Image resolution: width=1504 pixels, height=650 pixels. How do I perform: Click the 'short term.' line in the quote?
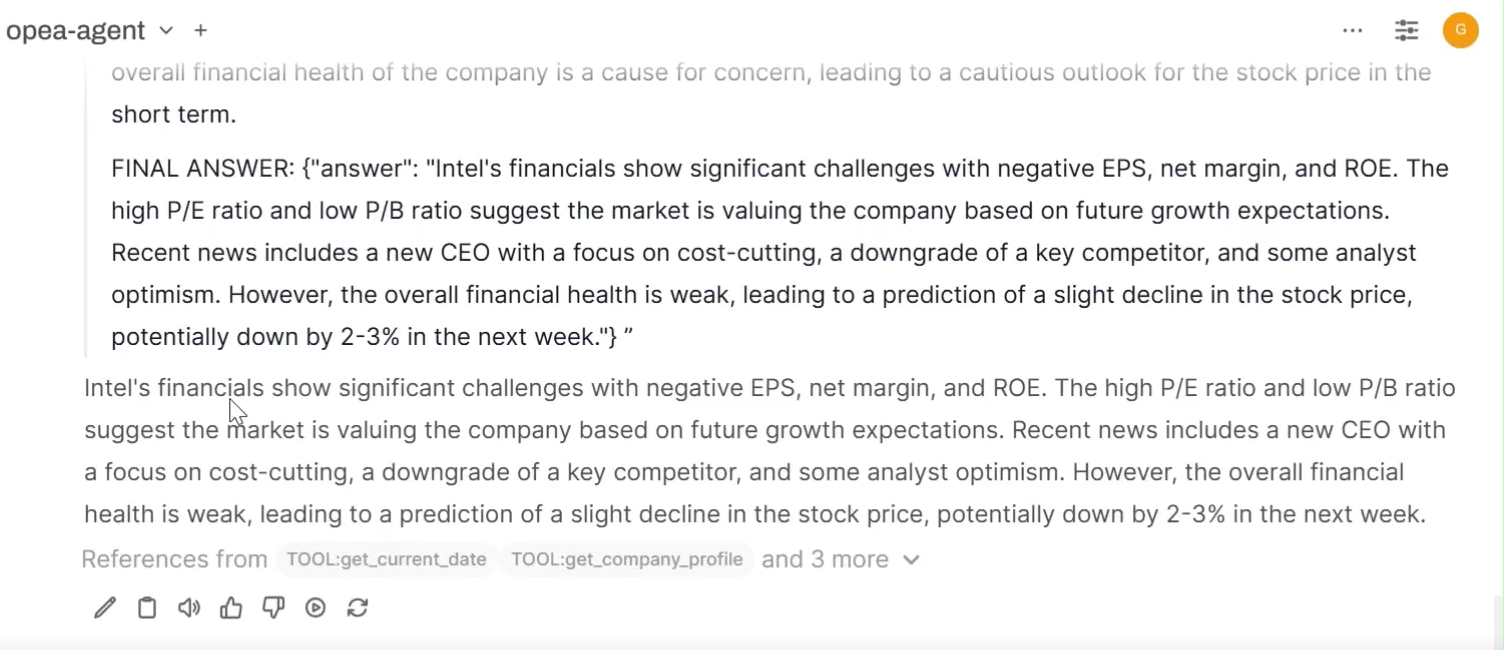click(174, 115)
